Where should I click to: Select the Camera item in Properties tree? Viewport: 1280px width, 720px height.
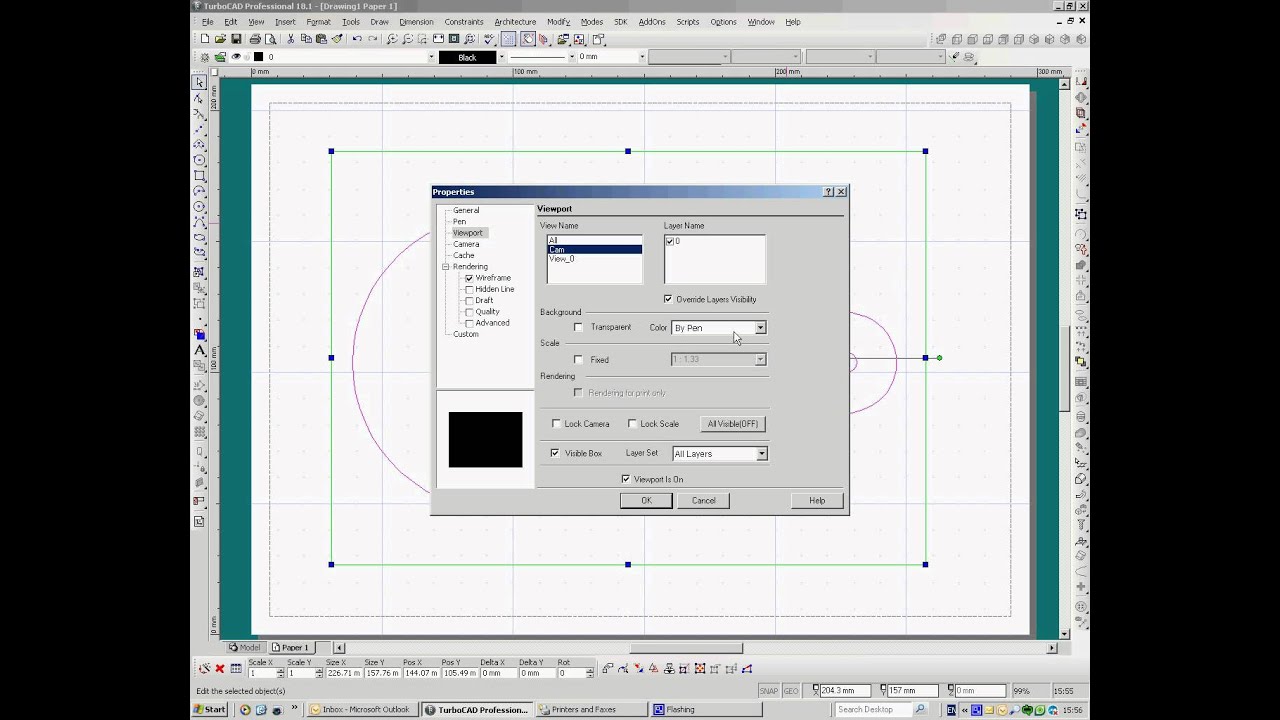coord(466,244)
